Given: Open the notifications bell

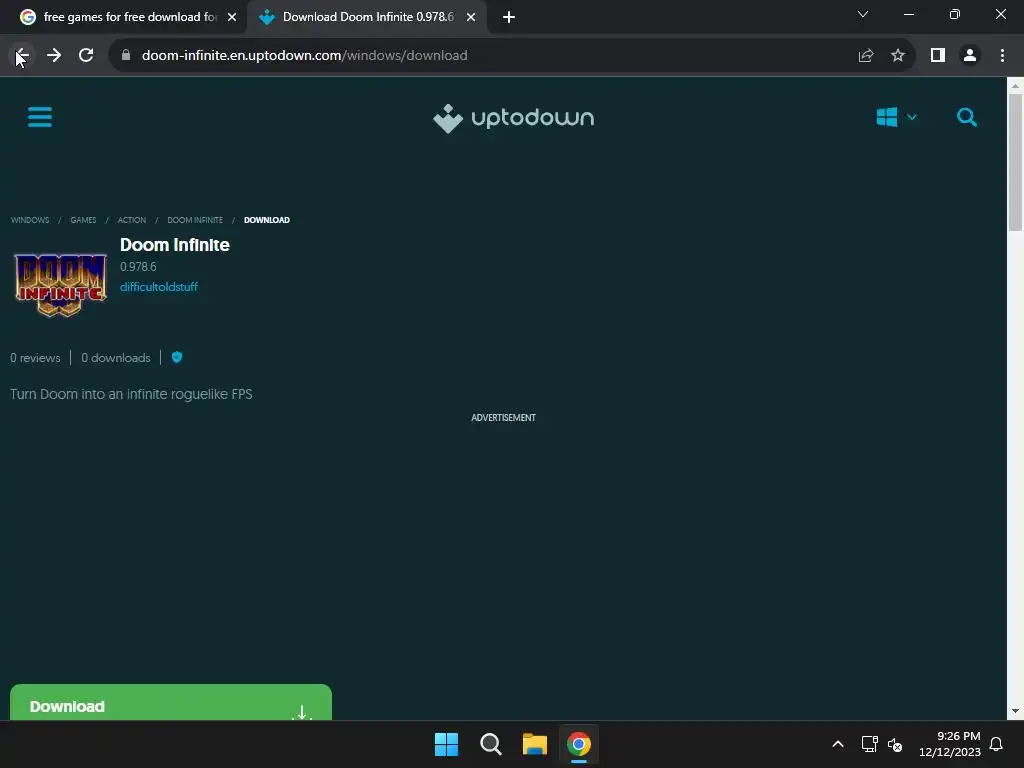Looking at the screenshot, I should click(x=997, y=744).
